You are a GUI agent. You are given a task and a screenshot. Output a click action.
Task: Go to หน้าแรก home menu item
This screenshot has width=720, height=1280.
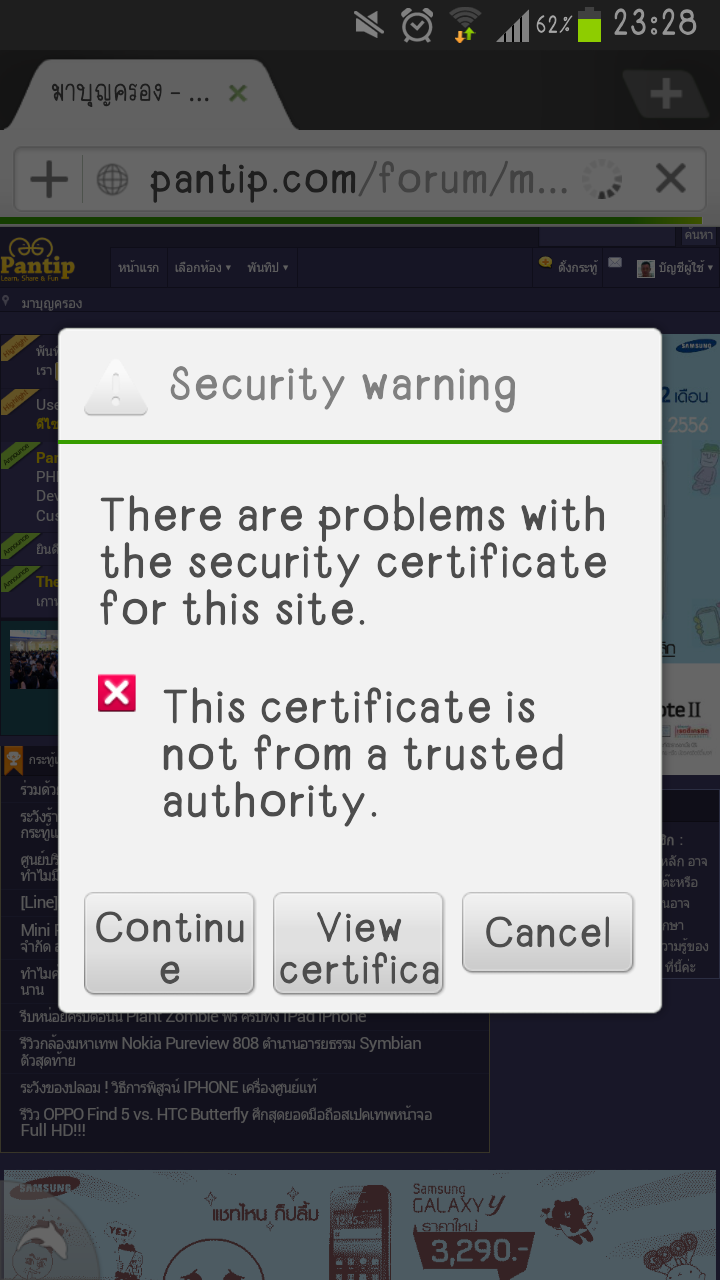tap(138, 267)
